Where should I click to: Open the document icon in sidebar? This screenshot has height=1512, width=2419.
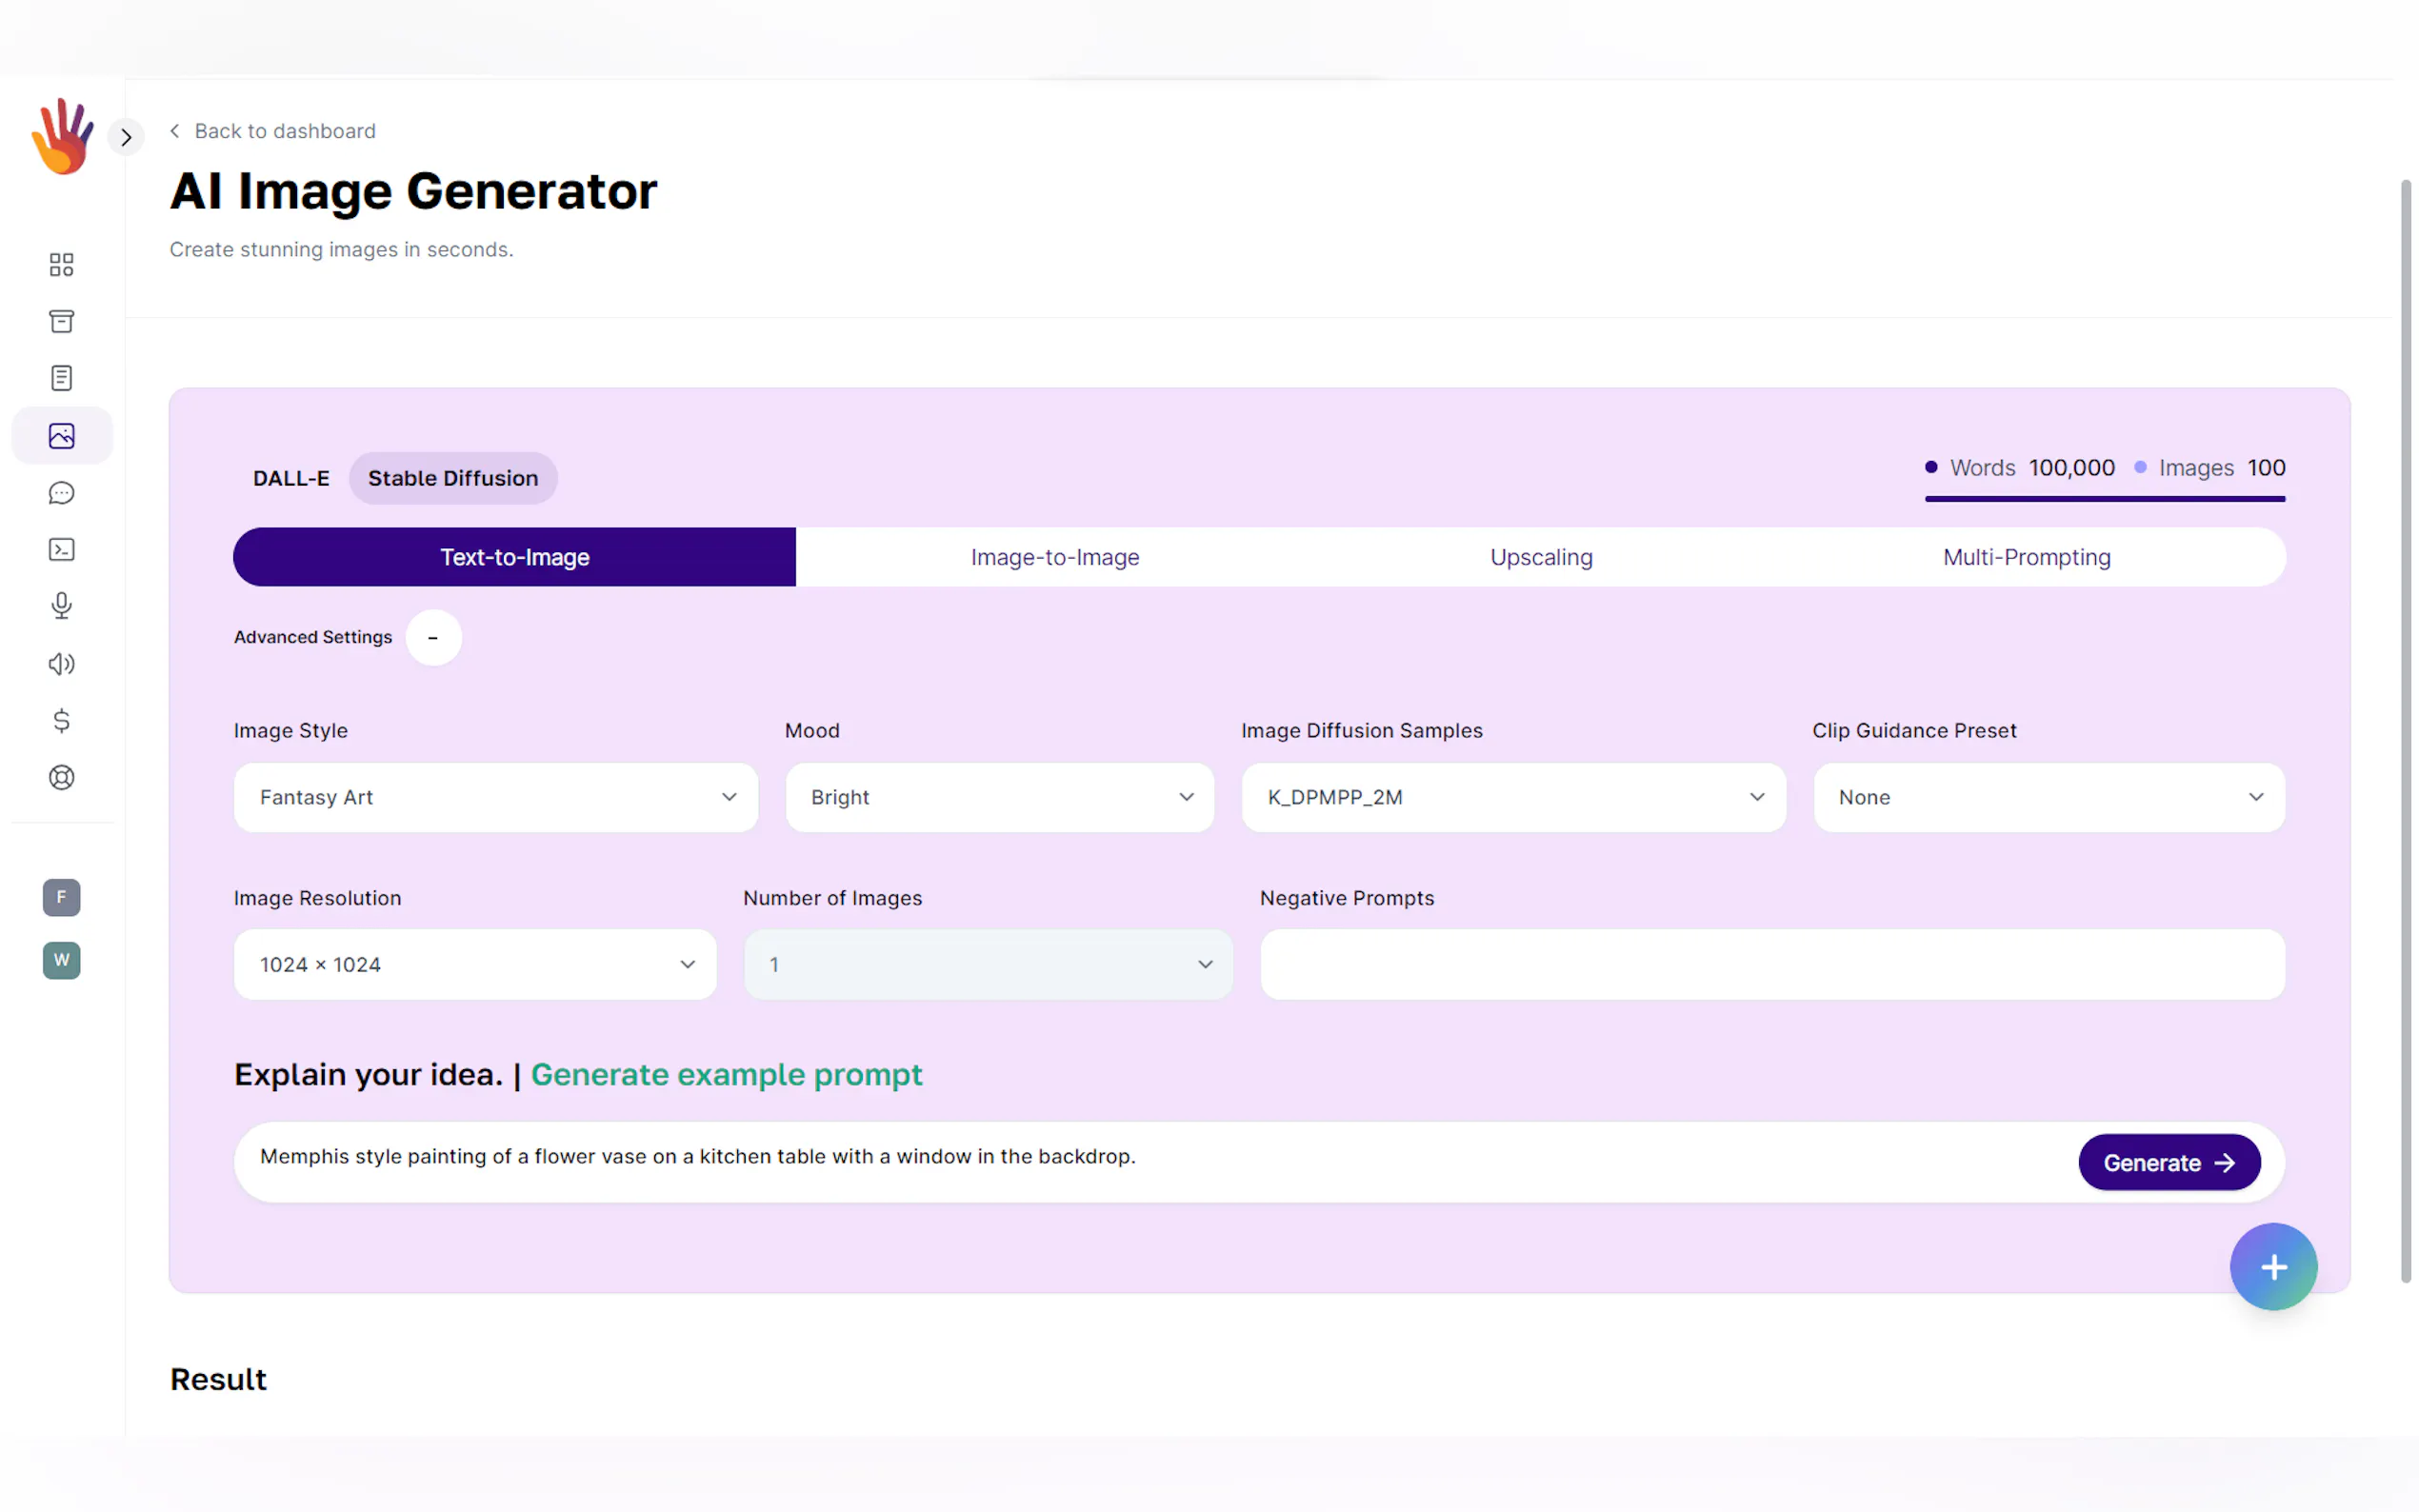[61, 378]
